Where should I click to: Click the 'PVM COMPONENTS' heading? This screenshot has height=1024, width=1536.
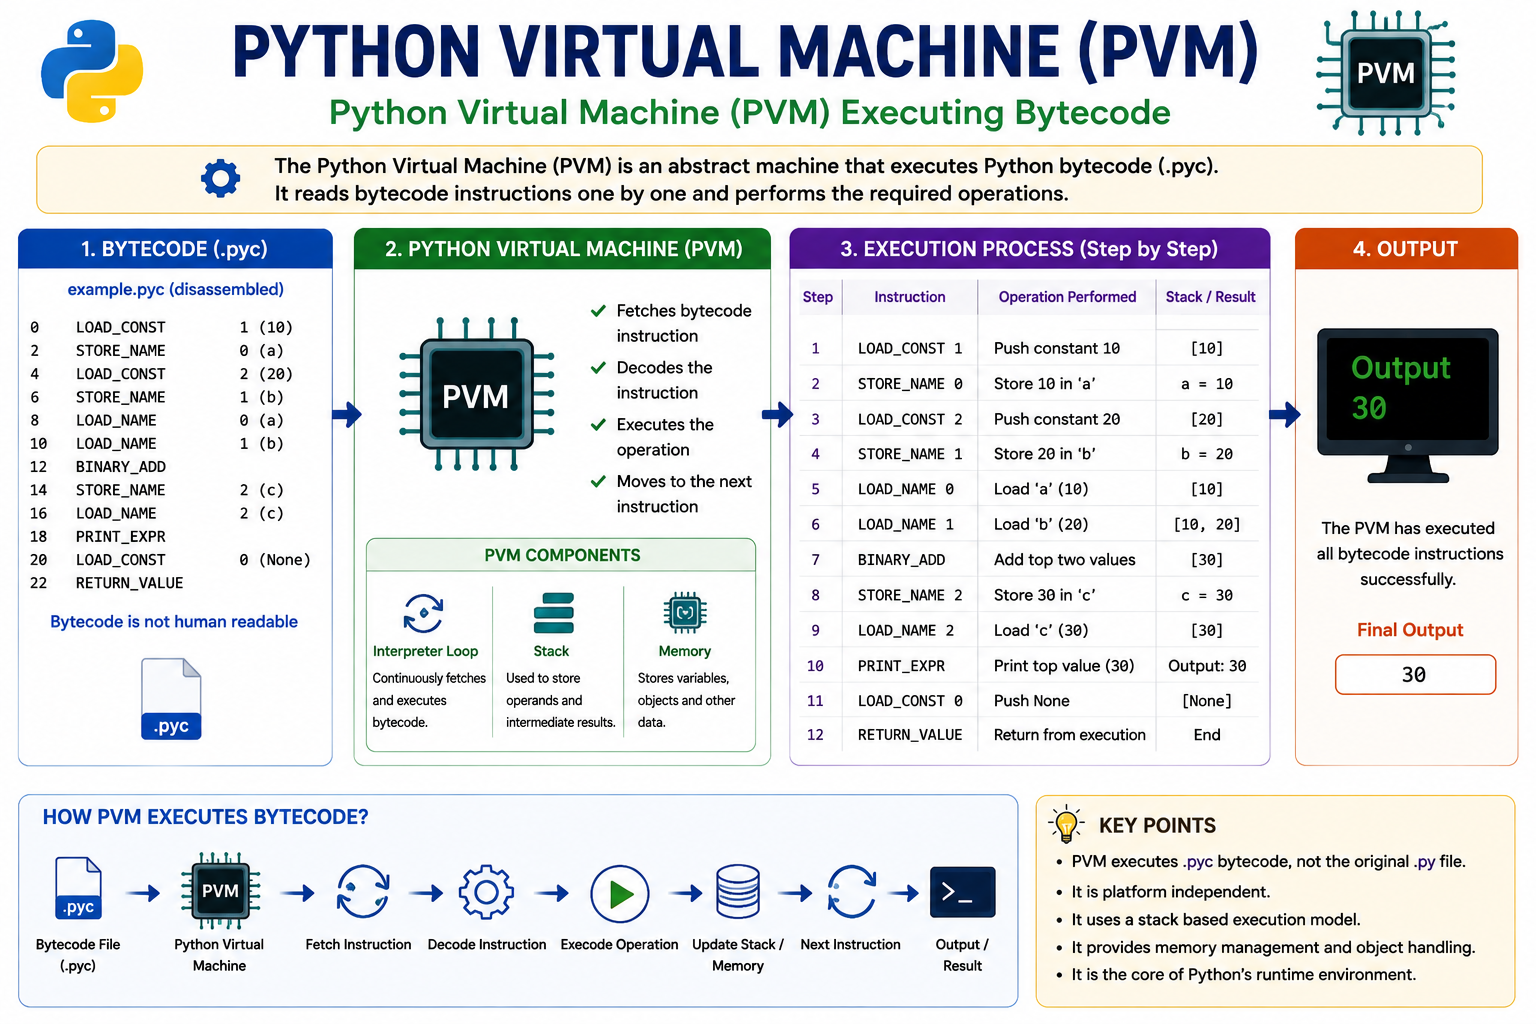[x=562, y=555]
